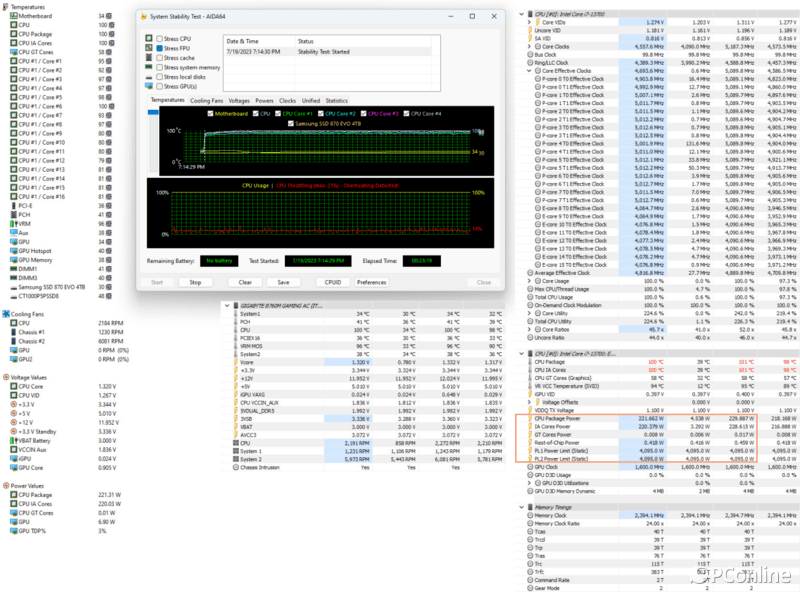Enable the Stress cache checkbox
Viewport: 800px width, 592px height.
point(160,58)
